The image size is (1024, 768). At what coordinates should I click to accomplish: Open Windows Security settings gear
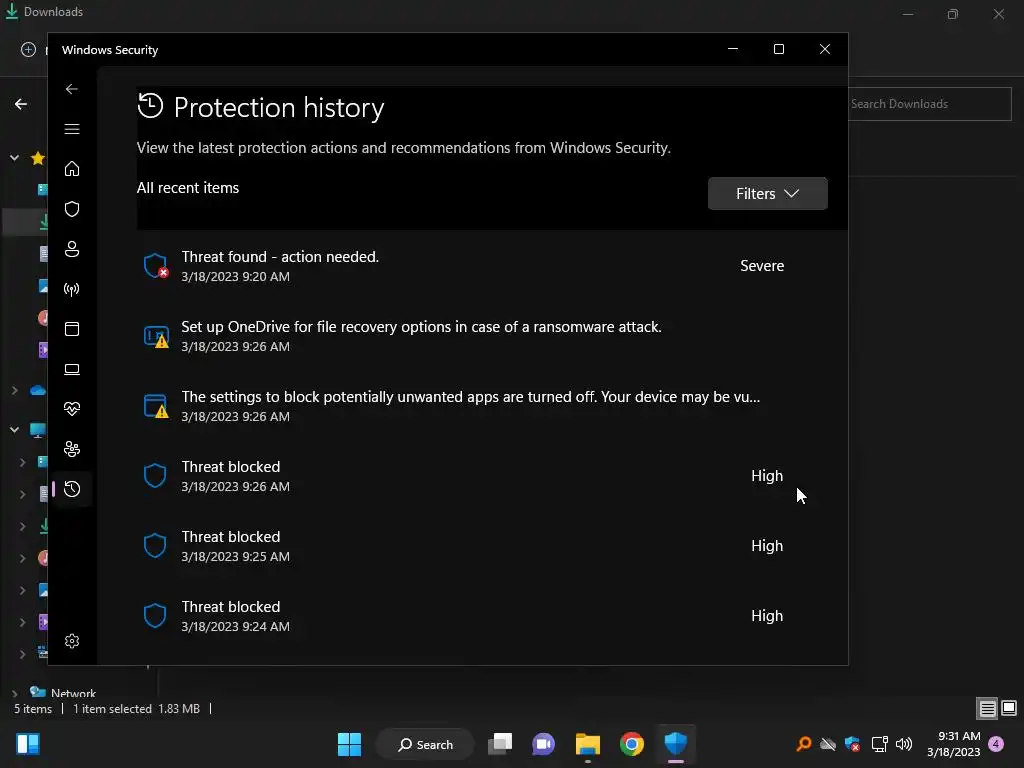(x=72, y=641)
